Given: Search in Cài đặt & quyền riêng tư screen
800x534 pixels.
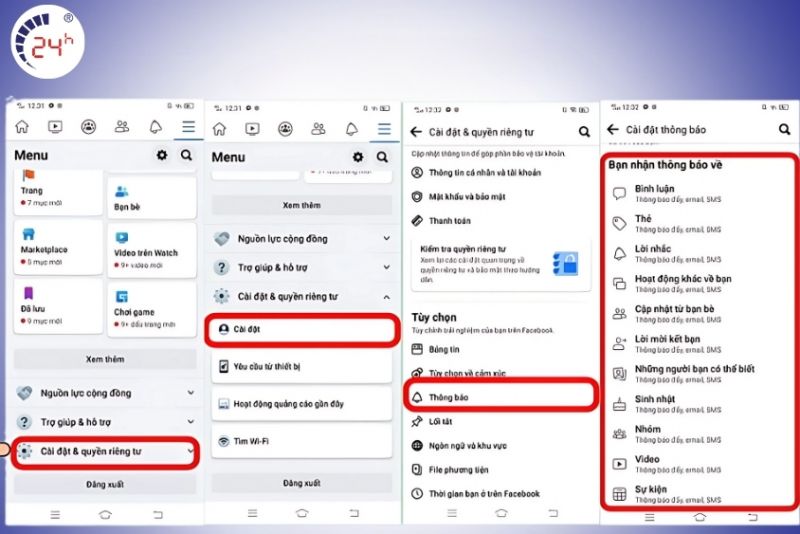Looking at the screenshot, I should click(584, 132).
